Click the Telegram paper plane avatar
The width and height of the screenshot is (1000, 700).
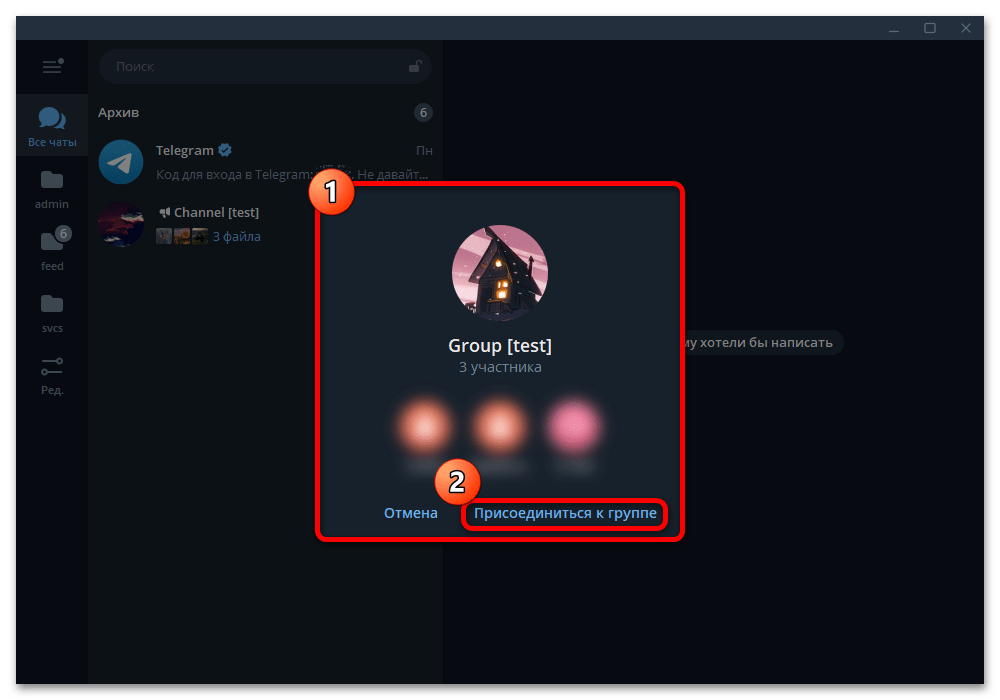(x=121, y=162)
